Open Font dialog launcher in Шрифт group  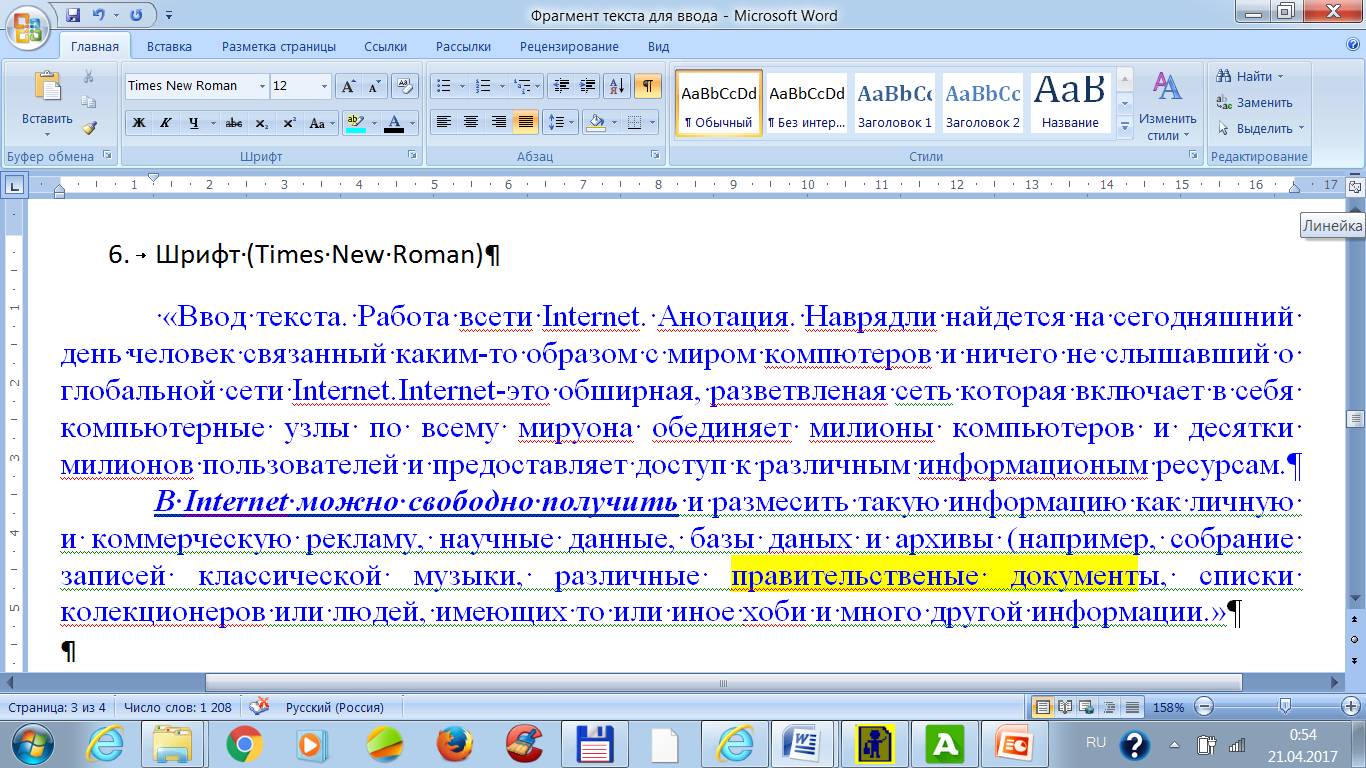pos(412,156)
